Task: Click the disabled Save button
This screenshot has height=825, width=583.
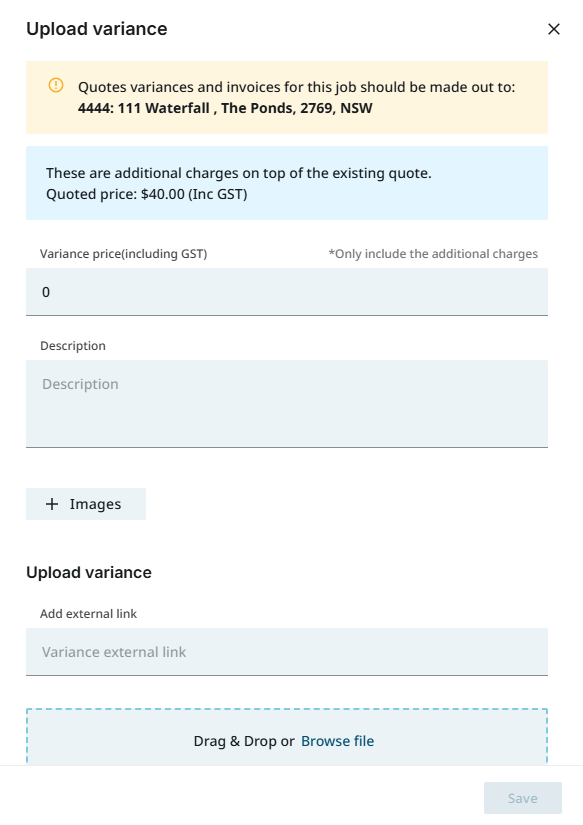Action: 522,797
